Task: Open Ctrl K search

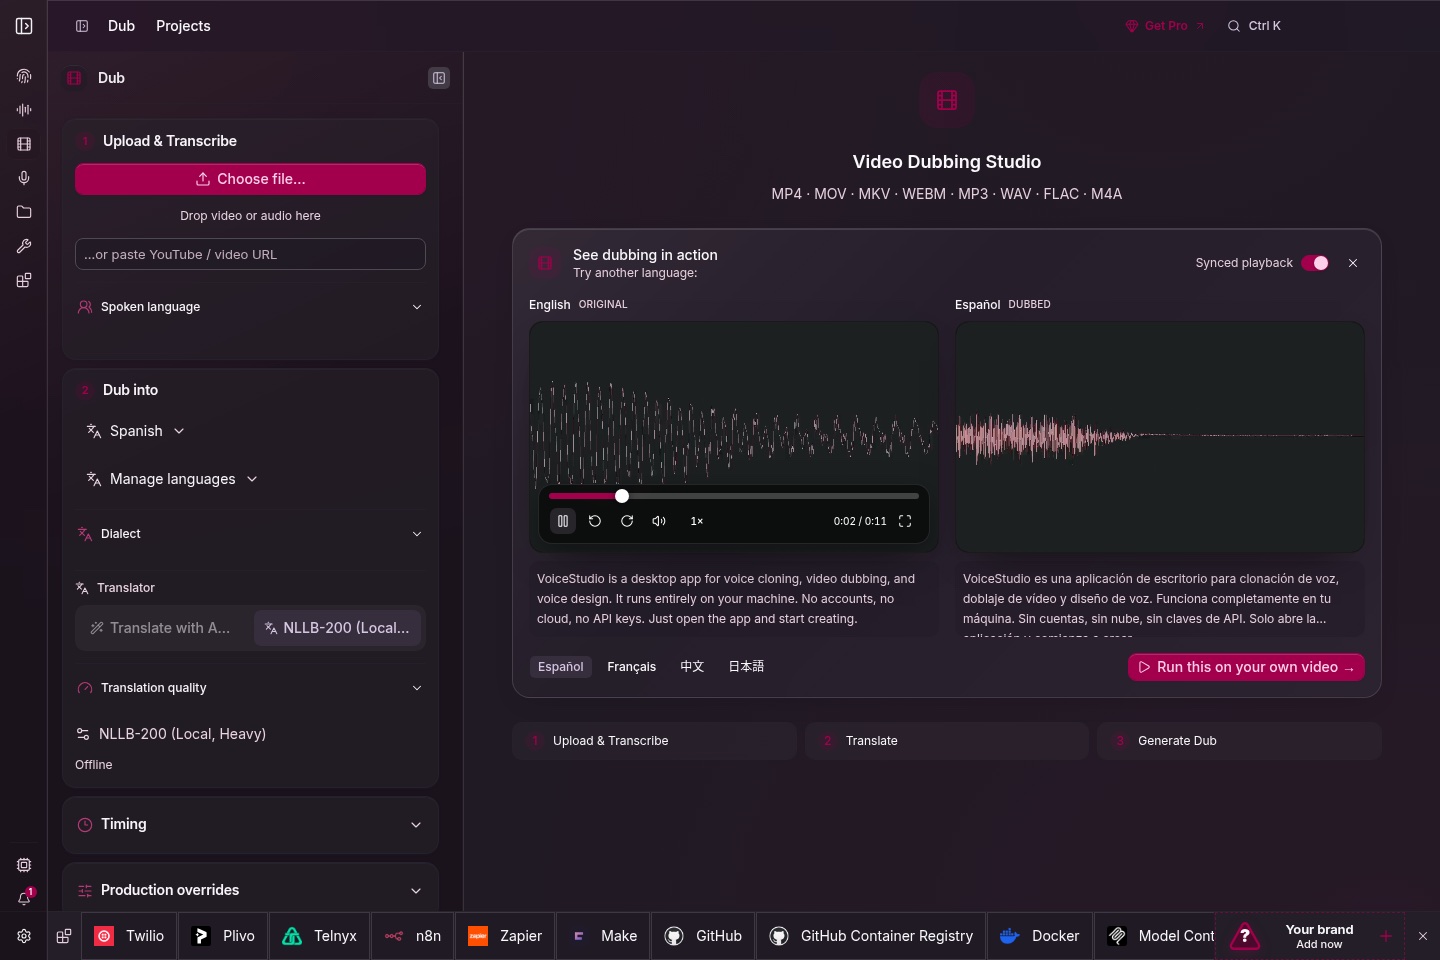Action: pos(1254,26)
